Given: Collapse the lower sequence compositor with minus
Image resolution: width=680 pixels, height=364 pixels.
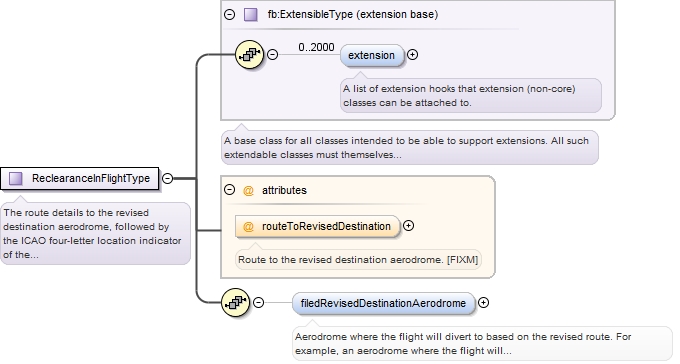Looking at the screenshot, I should point(258,302).
